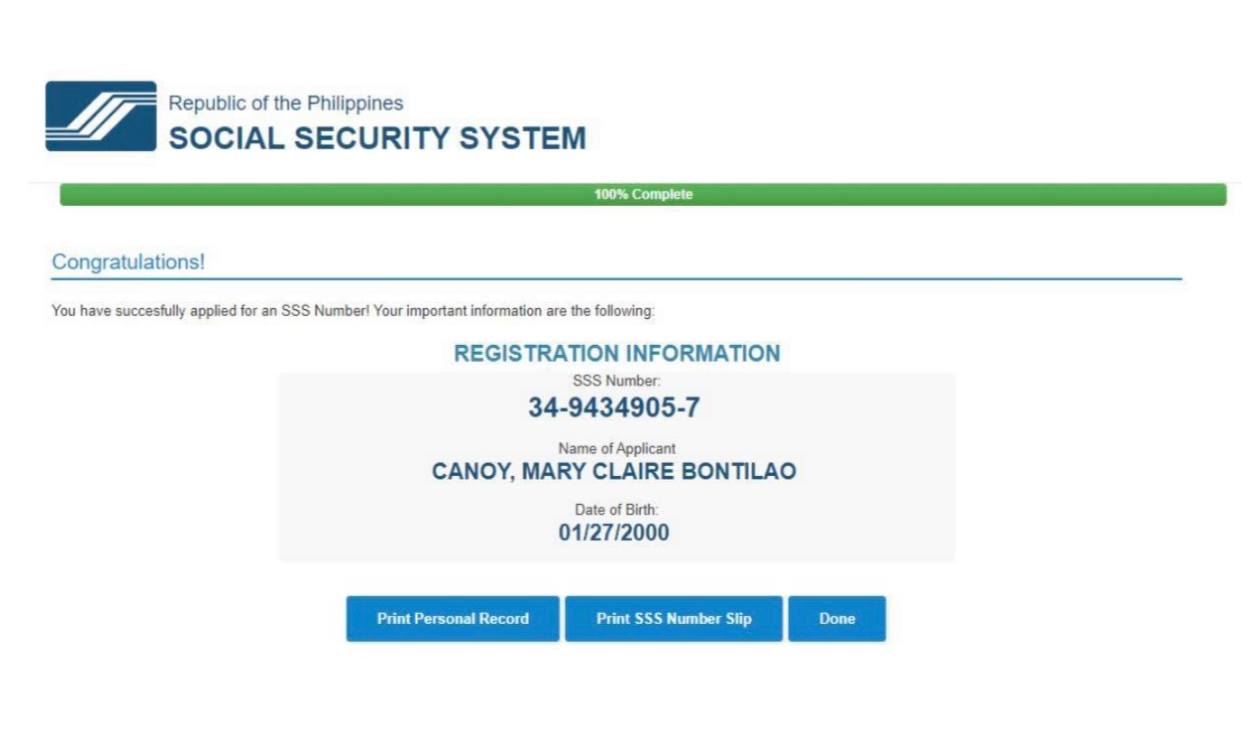
Task: Select the birth date 01/27/2000
Action: 614,533
